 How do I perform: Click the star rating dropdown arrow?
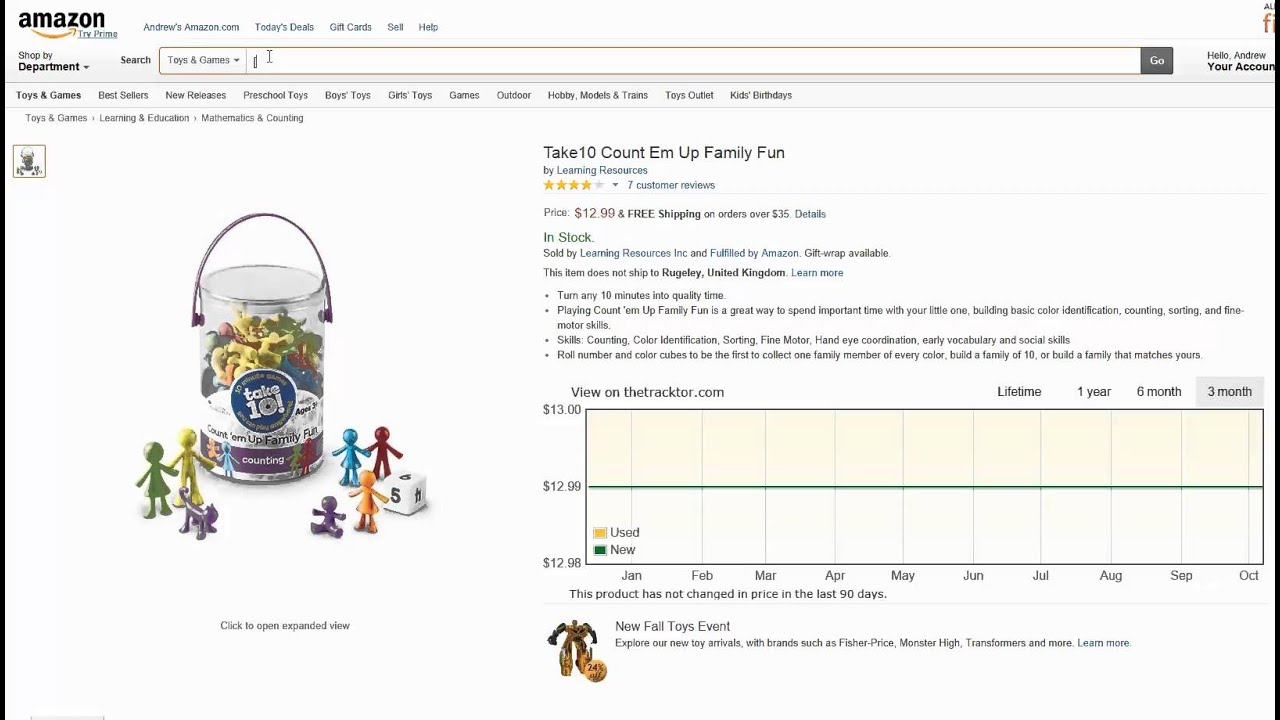point(615,185)
